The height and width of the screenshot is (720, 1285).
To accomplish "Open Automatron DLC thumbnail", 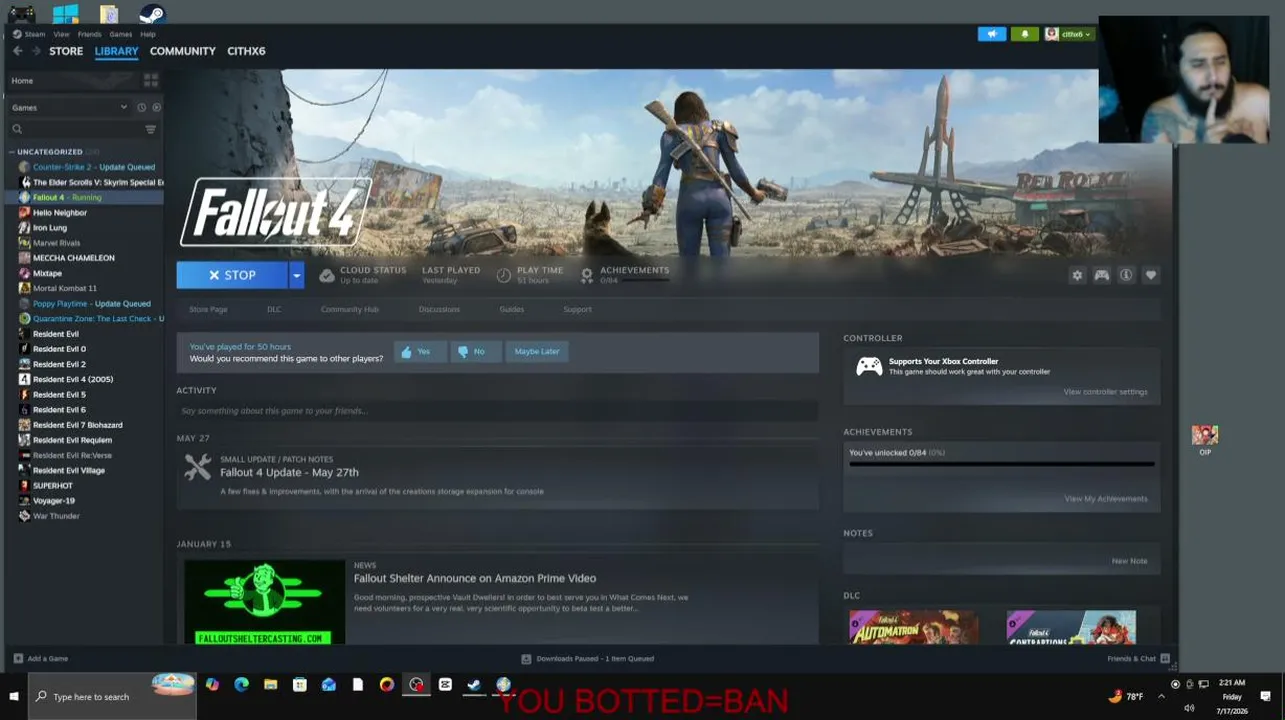I will click(914, 627).
